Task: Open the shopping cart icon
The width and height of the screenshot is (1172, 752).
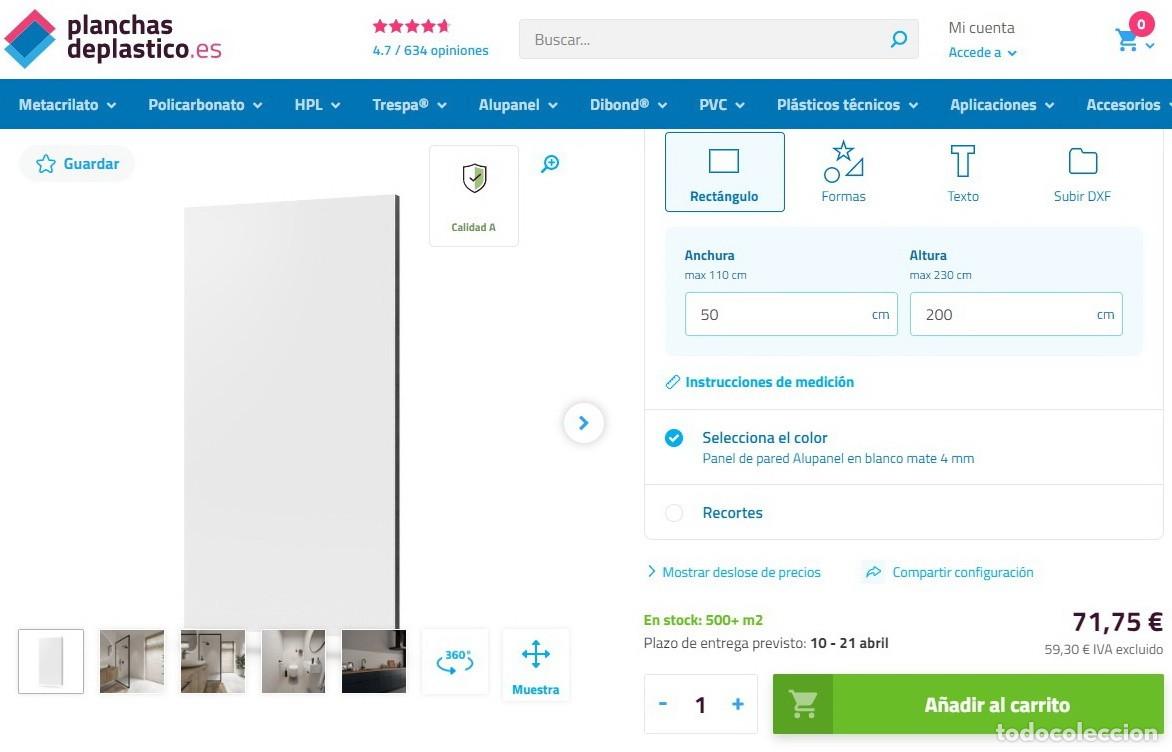Action: pos(1126,40)
